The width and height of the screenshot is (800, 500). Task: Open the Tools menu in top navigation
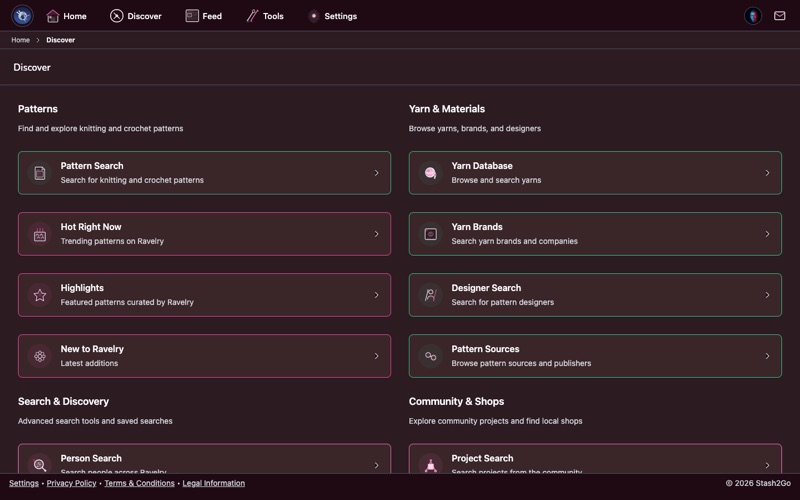tap(265, 16)
